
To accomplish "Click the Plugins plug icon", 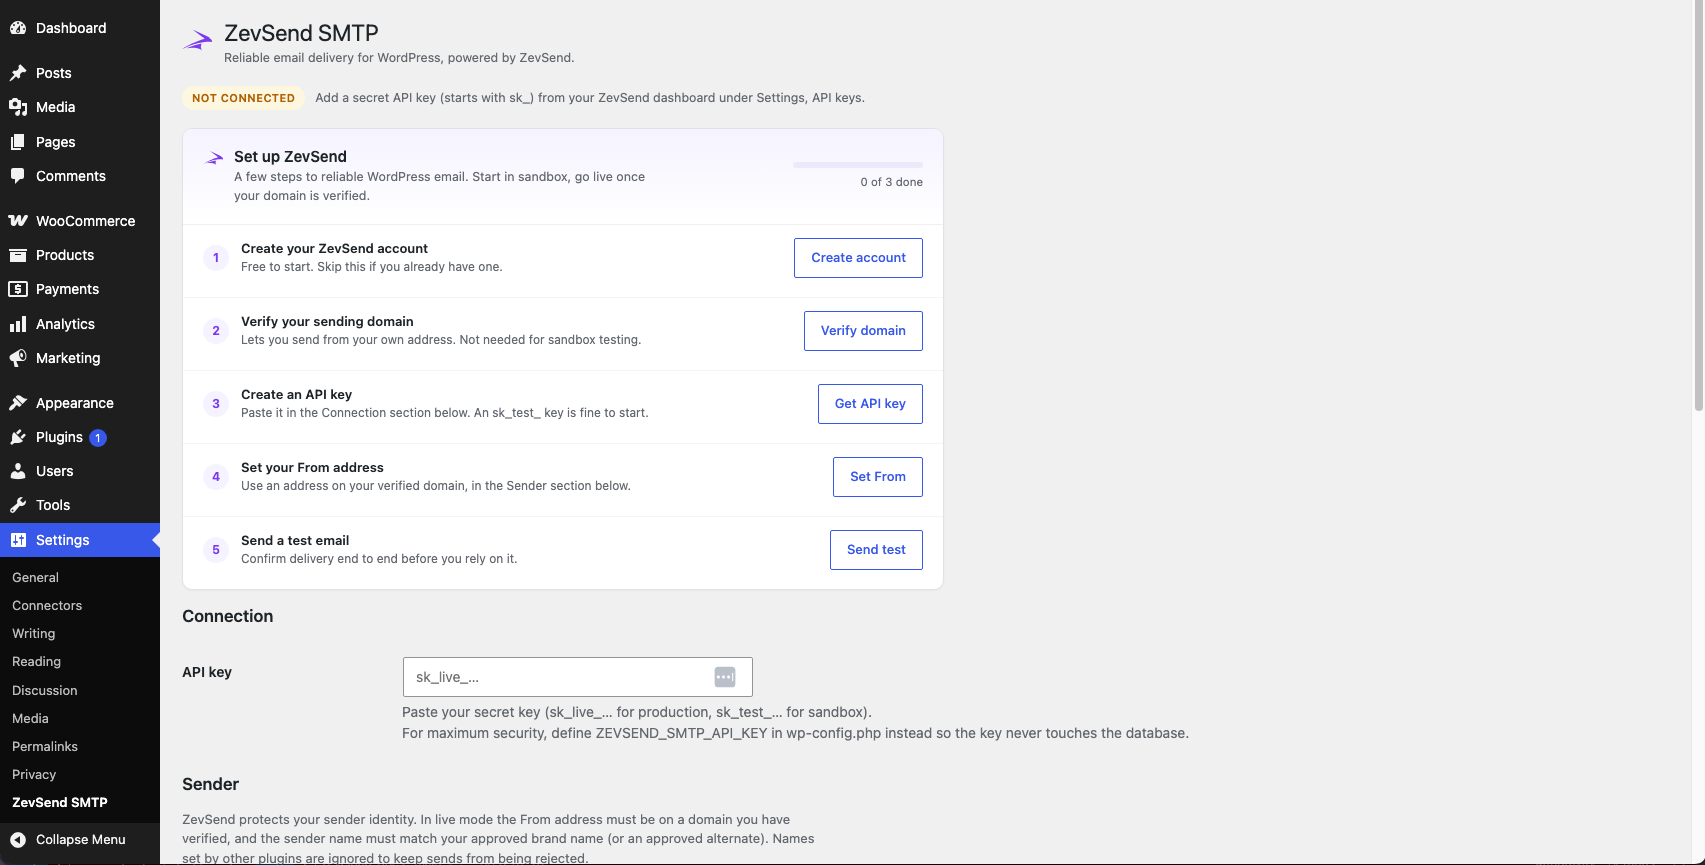I will [18, 437].
